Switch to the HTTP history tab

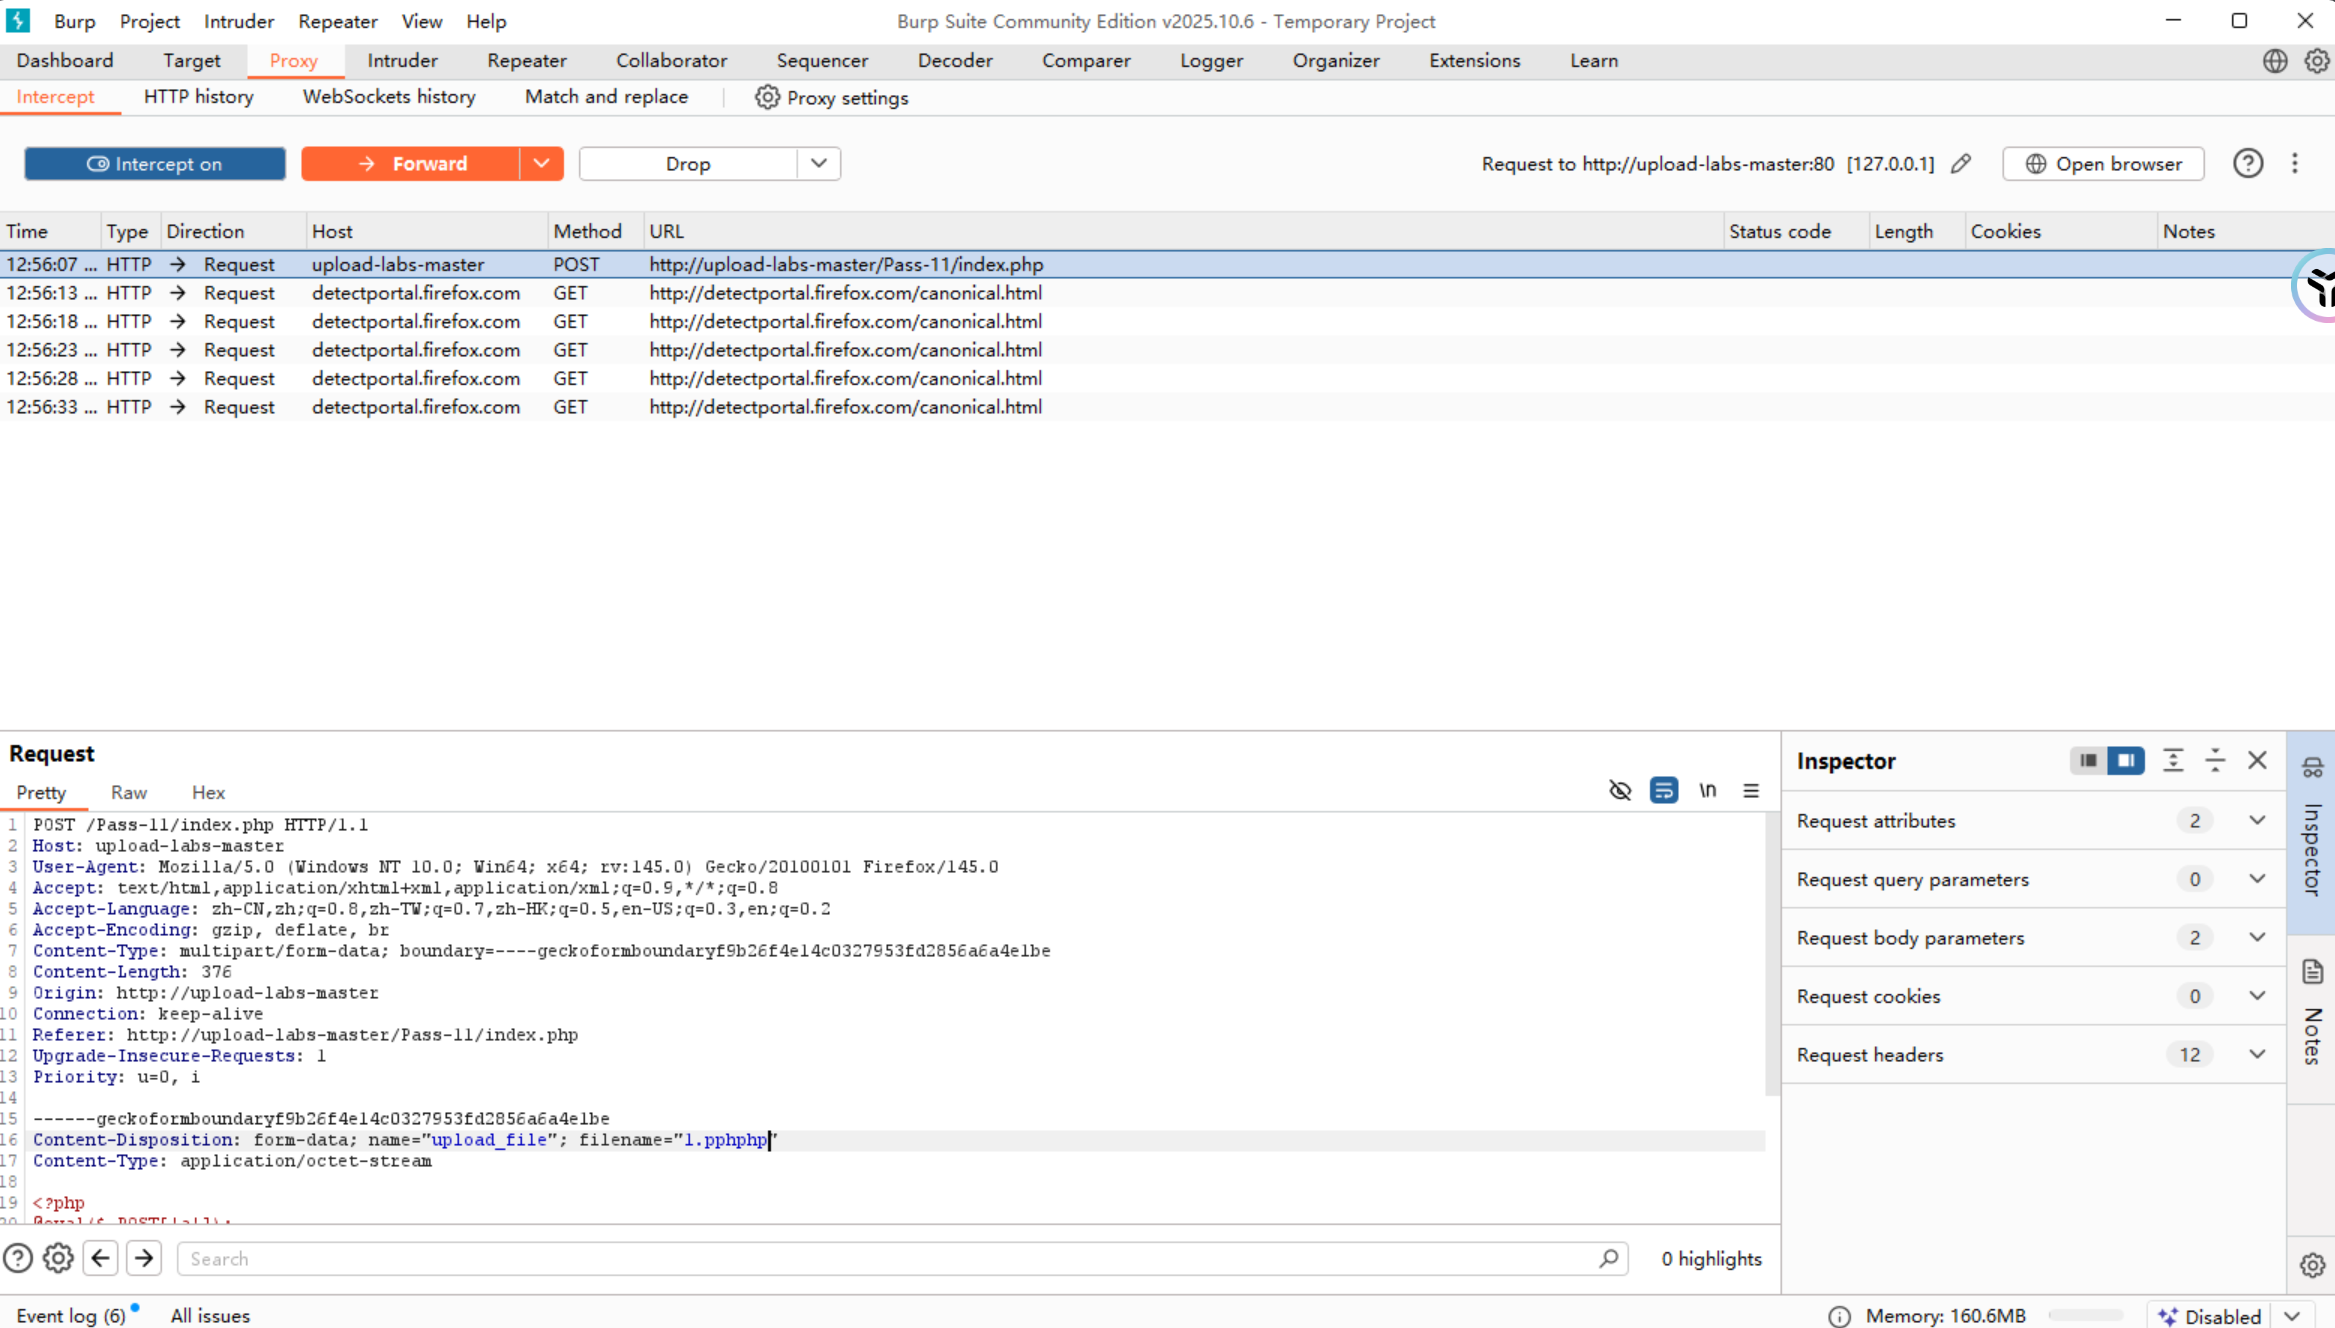[198, 97]
